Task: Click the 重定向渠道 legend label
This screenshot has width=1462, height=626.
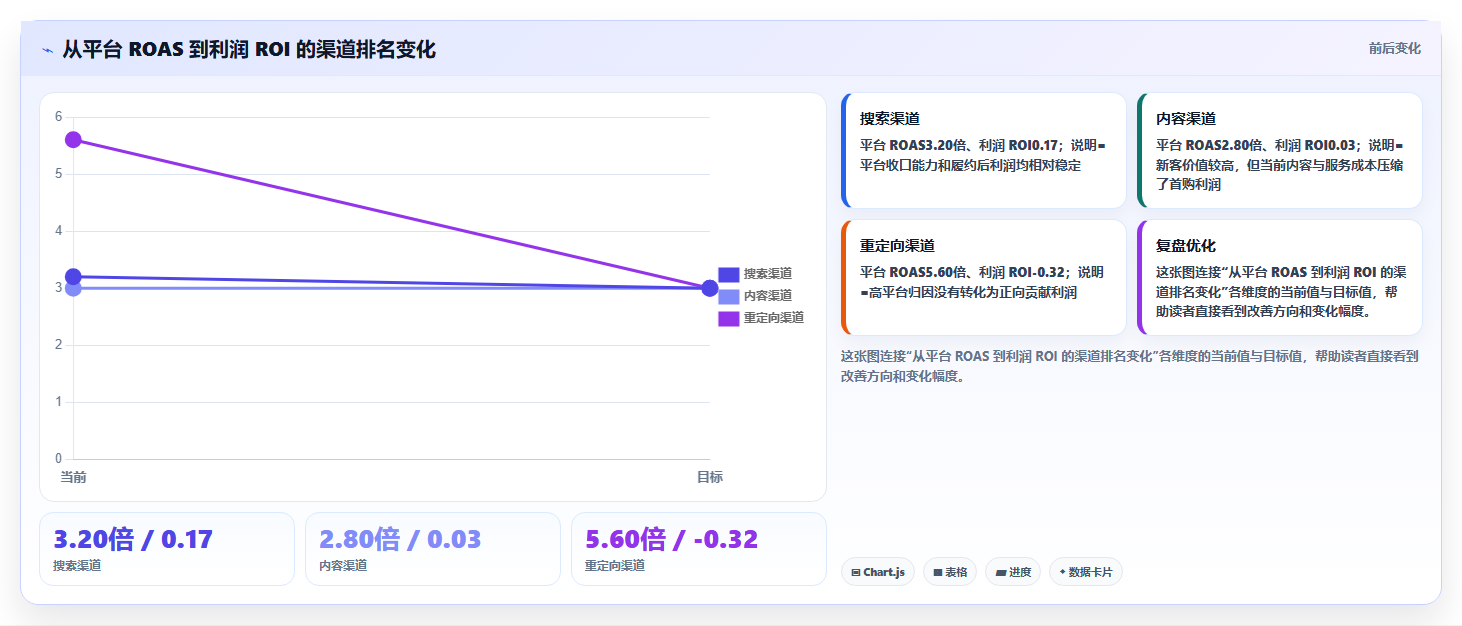Action: click(774, 318)
